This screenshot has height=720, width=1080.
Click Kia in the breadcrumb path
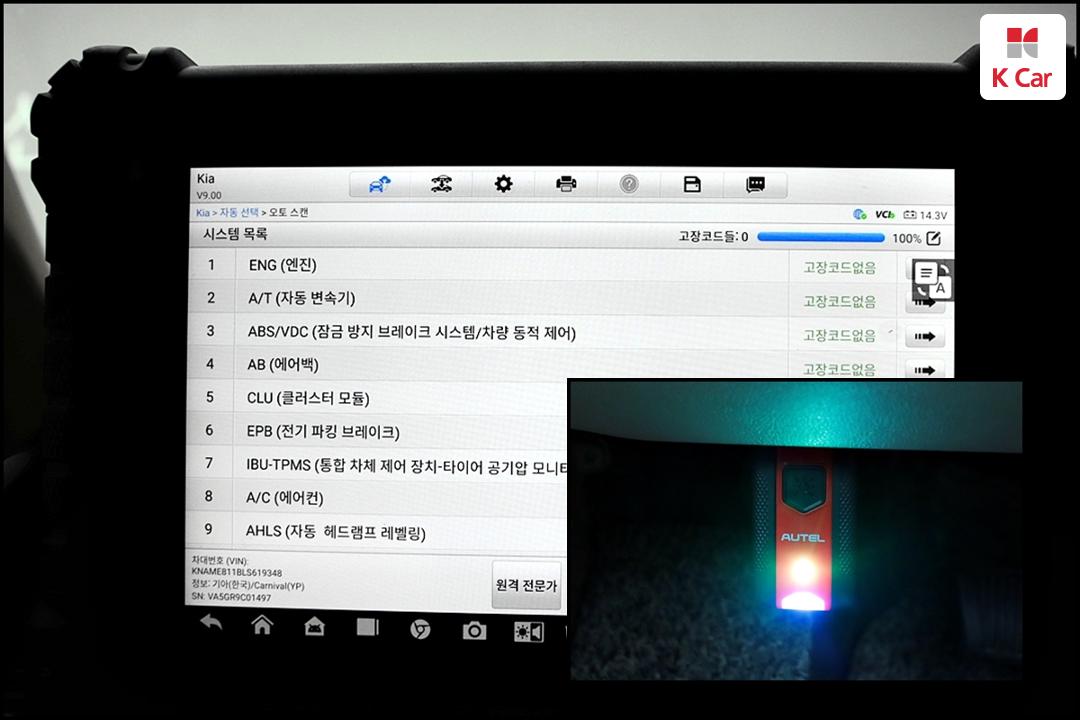pyautogui.click(x=203, y=212)
